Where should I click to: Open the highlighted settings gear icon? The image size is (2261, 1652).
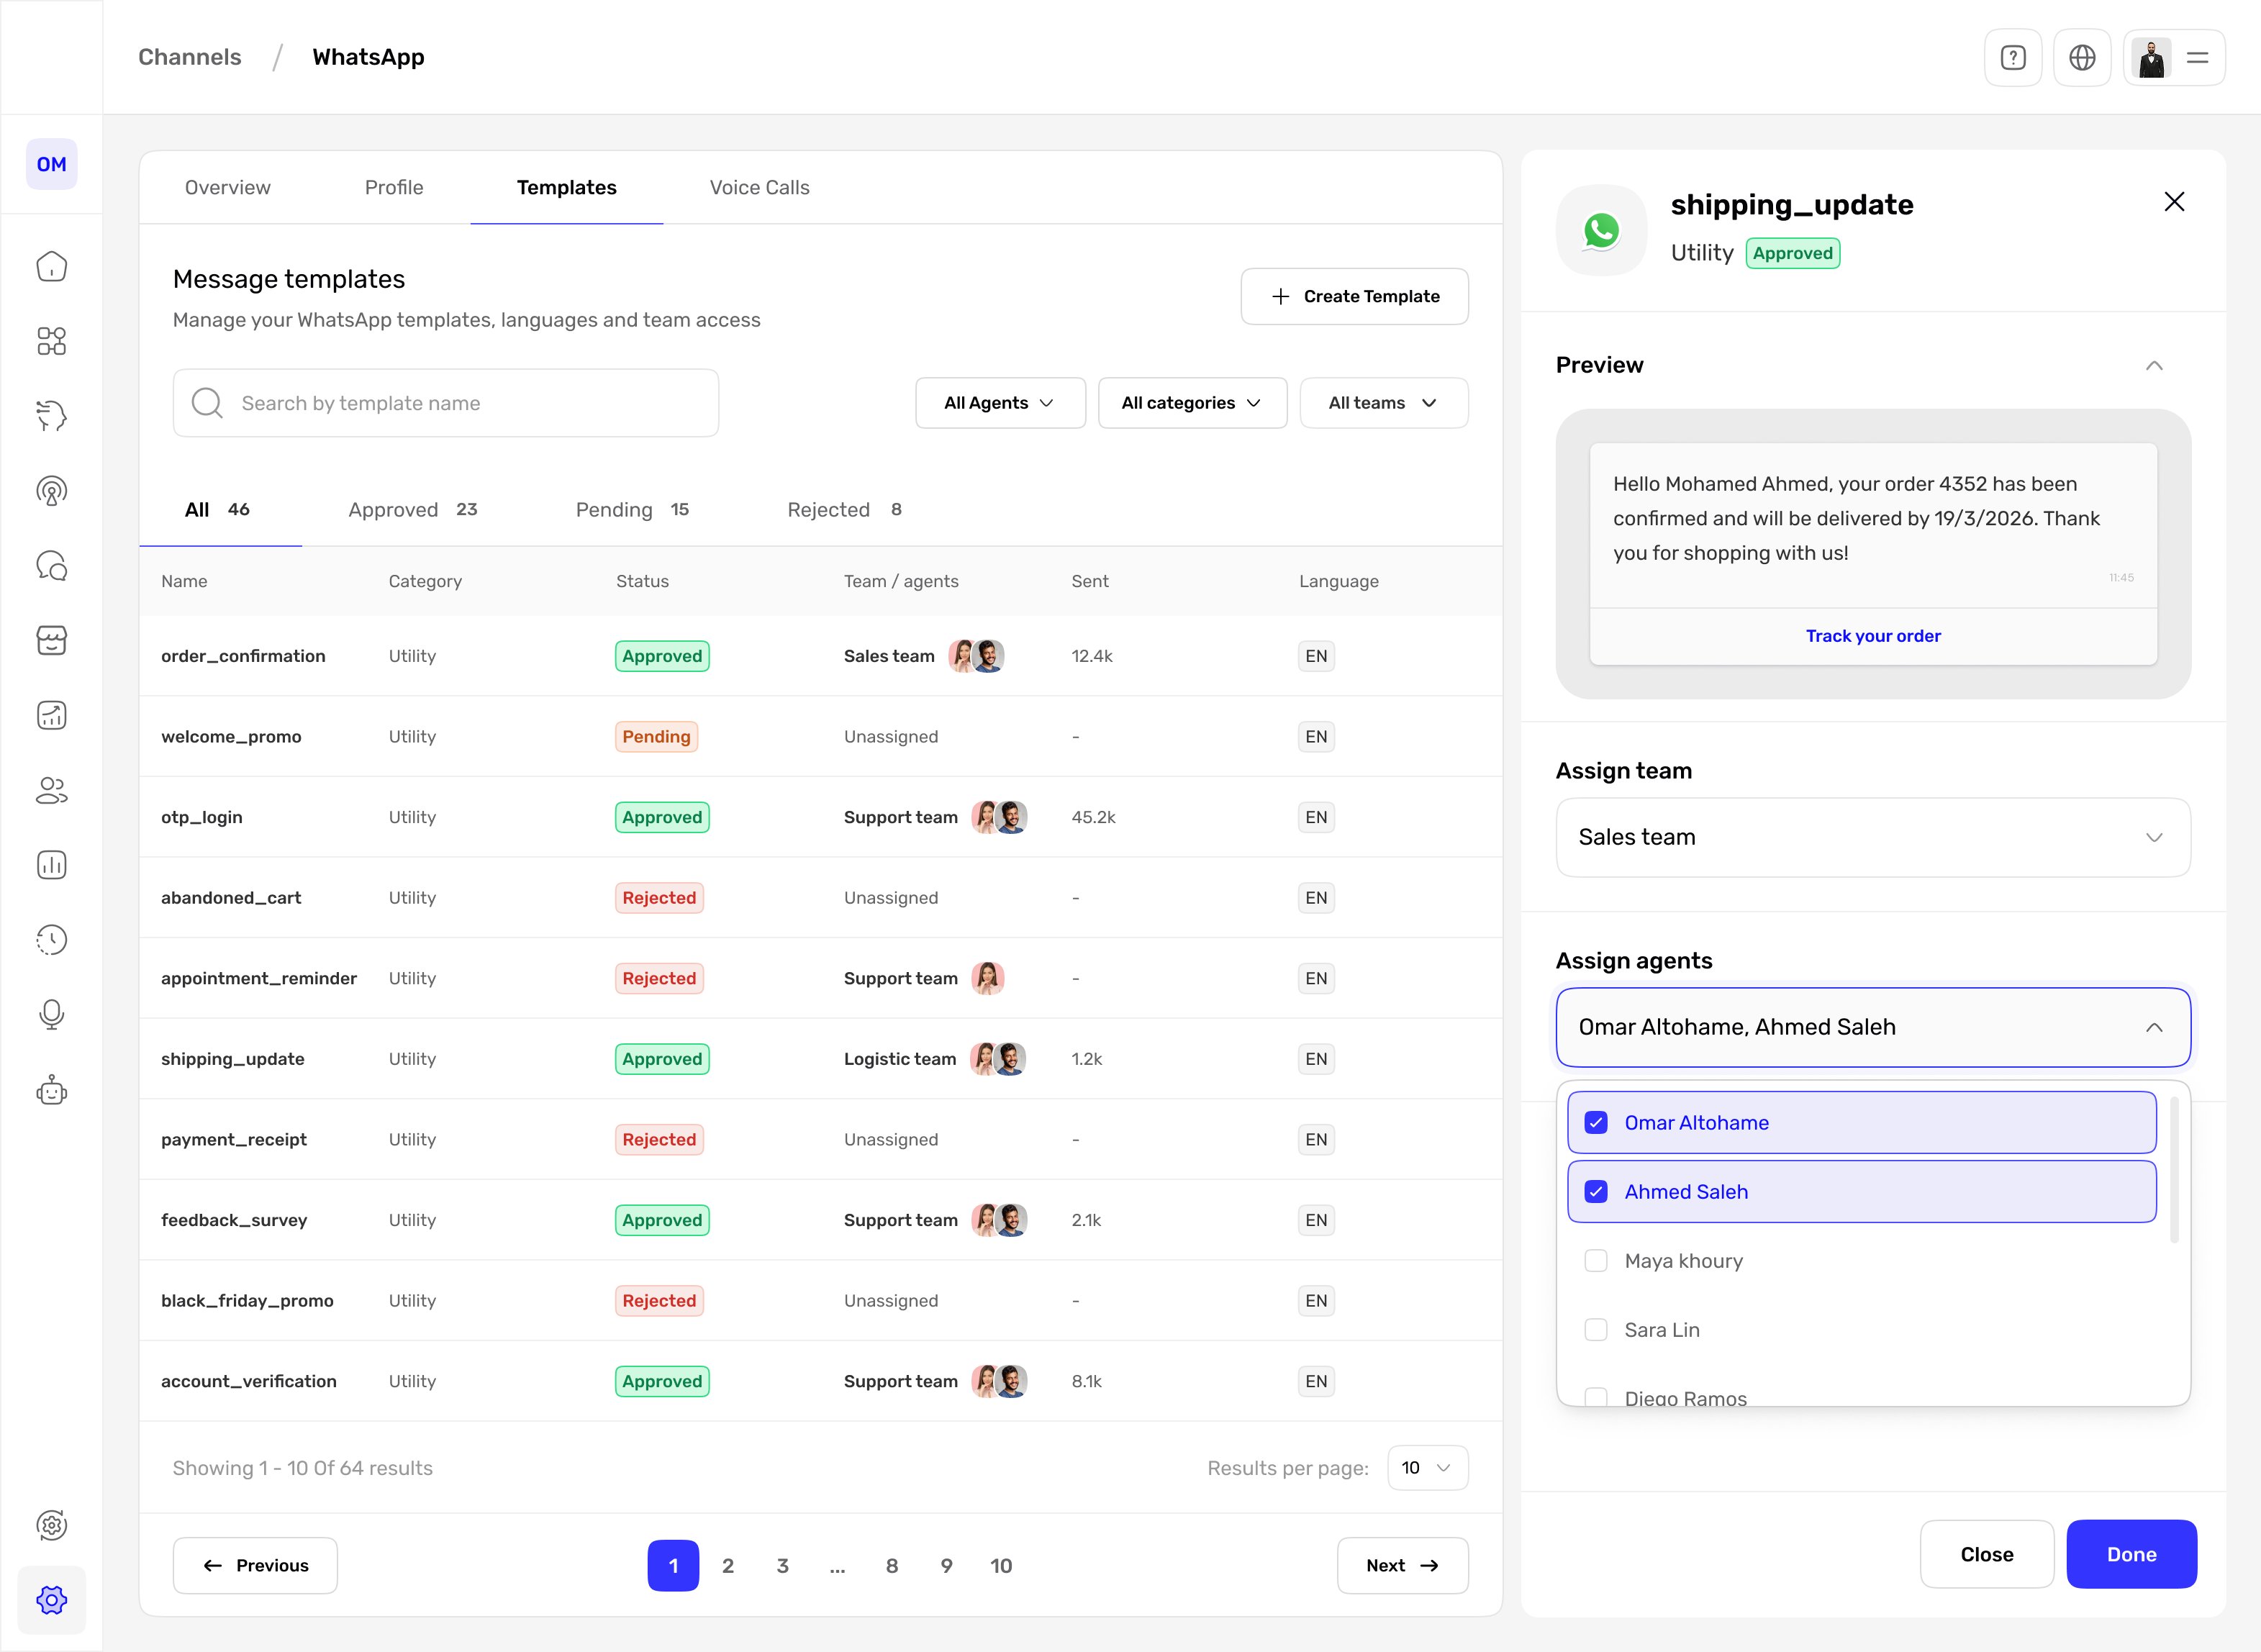coord(51,1600)
